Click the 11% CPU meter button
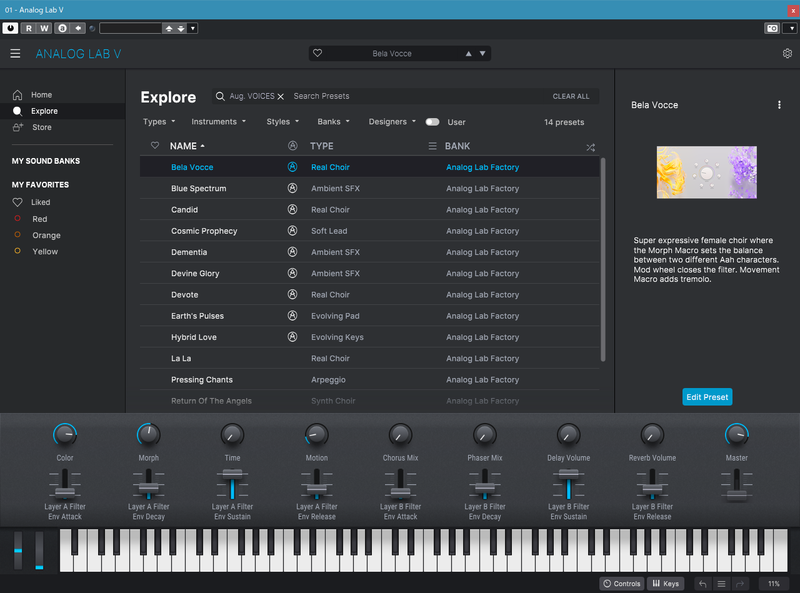The height and width of the screenshot is (593, 800). click(773, 584)
